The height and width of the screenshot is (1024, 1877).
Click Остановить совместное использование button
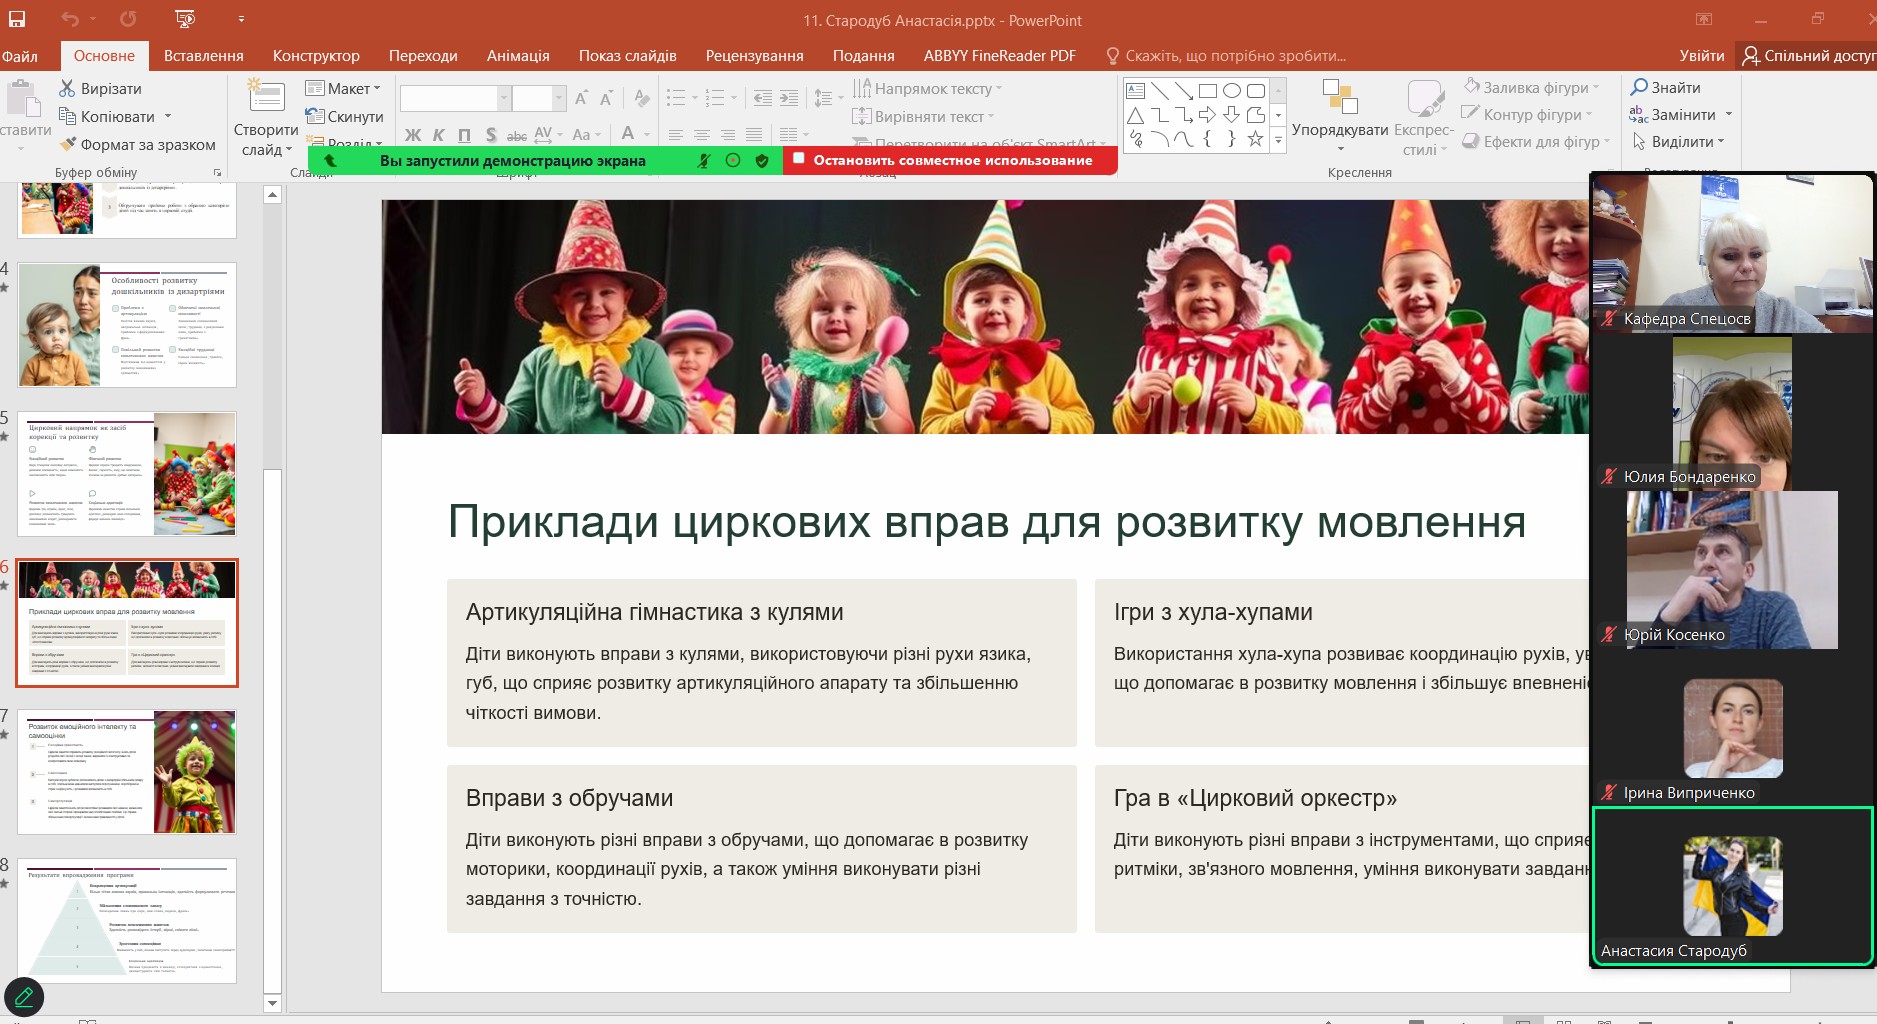[950, 160]
